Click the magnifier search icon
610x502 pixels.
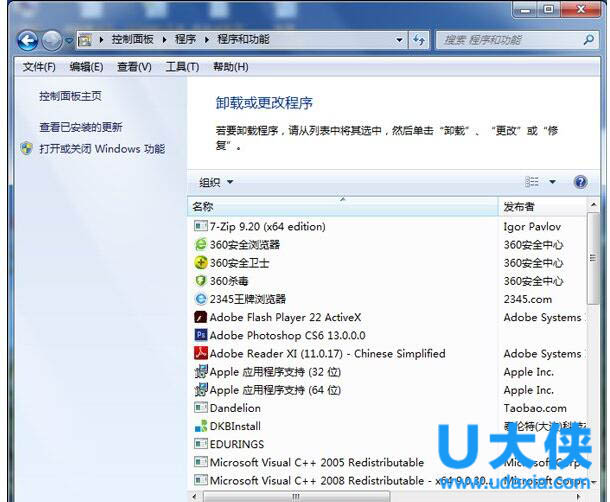589,40
